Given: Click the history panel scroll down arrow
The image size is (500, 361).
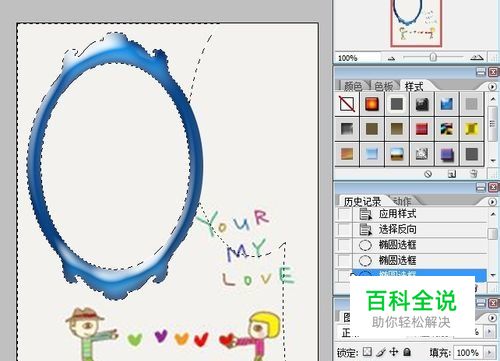Looking at the screenshot, I should point(493,276).
